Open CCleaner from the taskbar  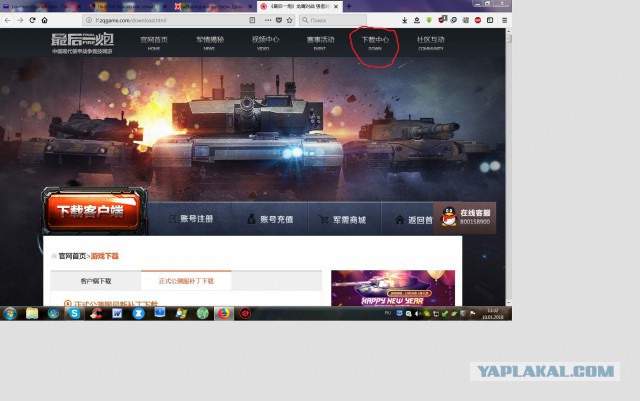[x=96, y=314]
